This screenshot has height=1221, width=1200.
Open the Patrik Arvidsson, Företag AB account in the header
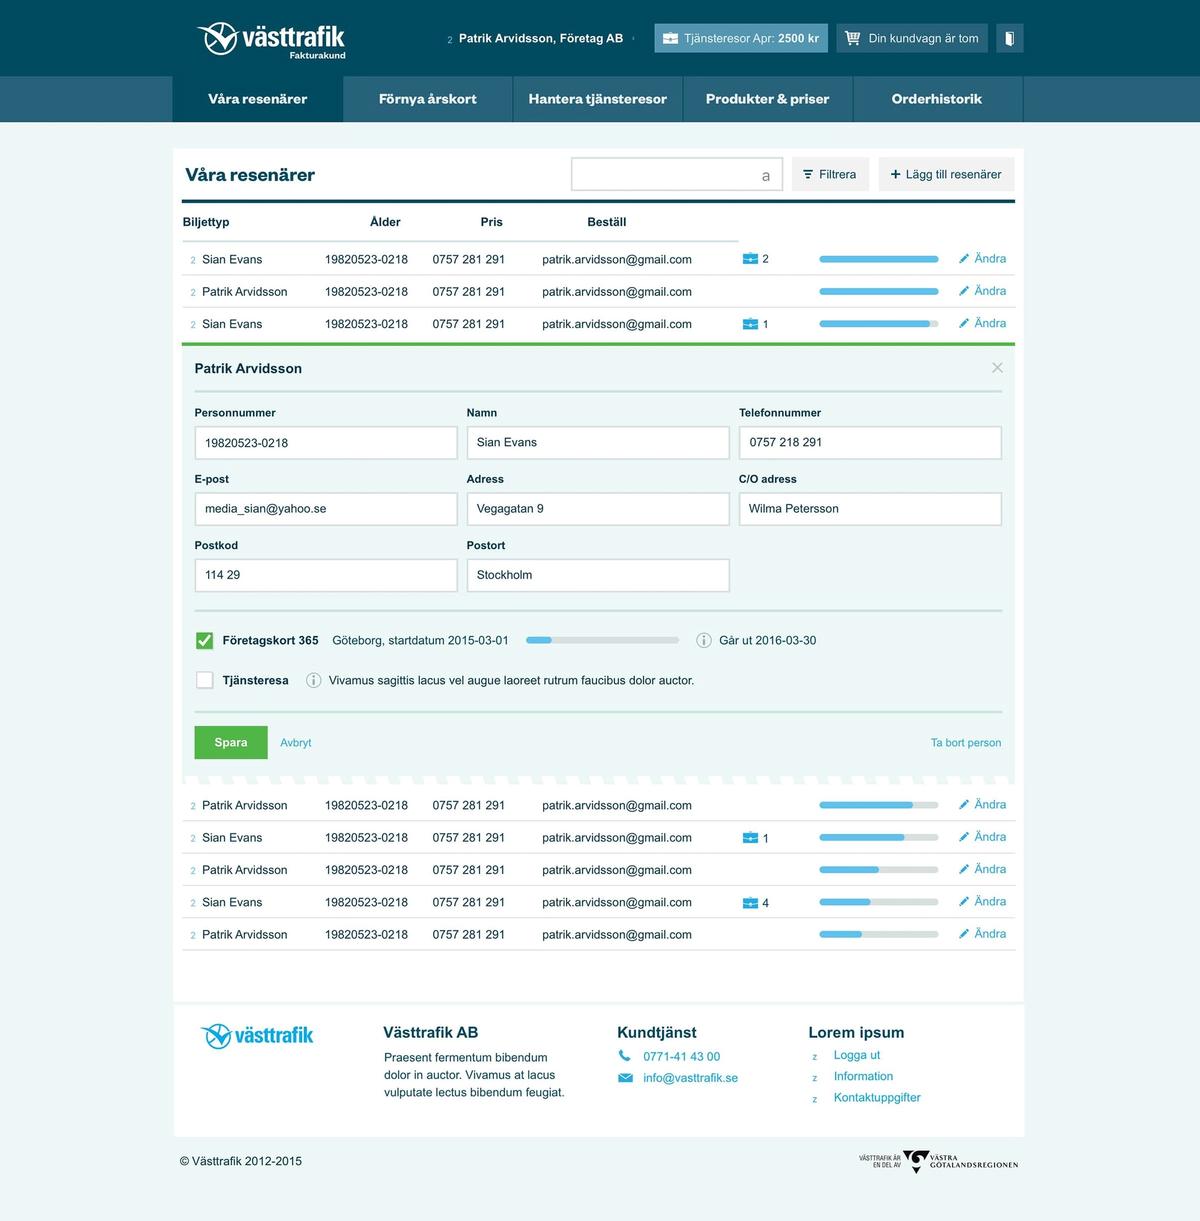click(540, 38)
